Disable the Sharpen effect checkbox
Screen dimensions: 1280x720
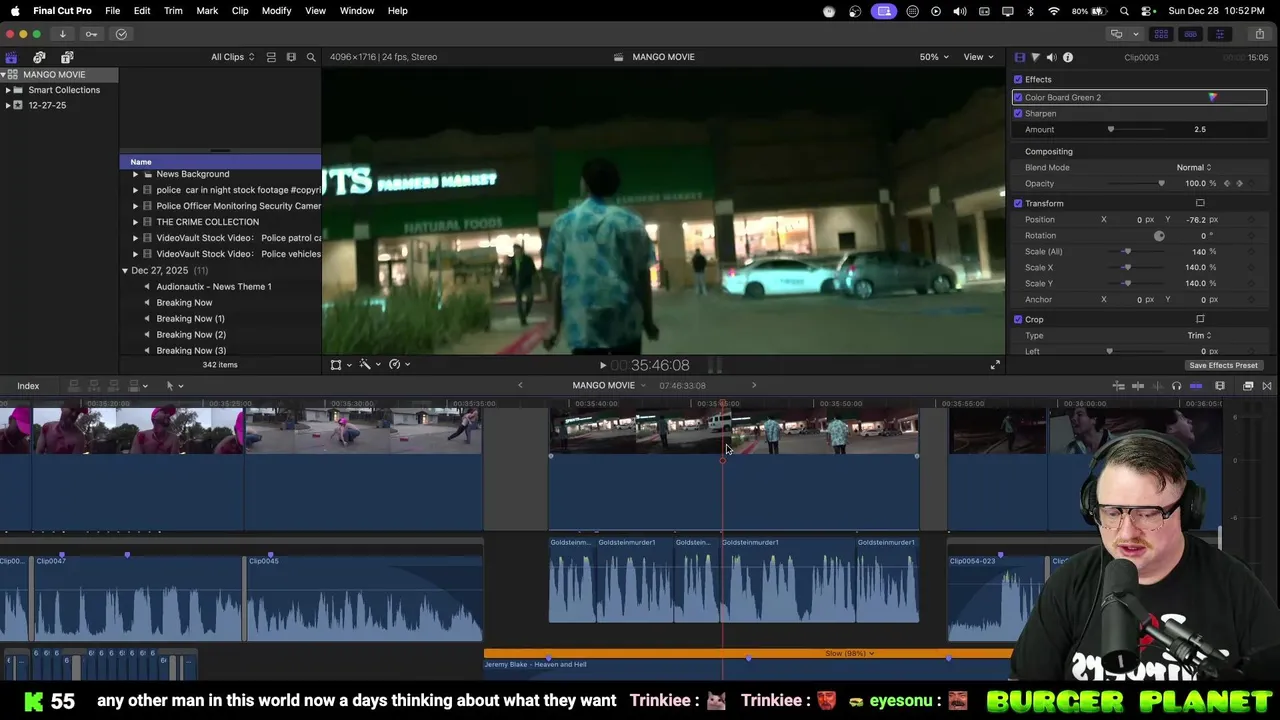click(x=1018, y=113)
